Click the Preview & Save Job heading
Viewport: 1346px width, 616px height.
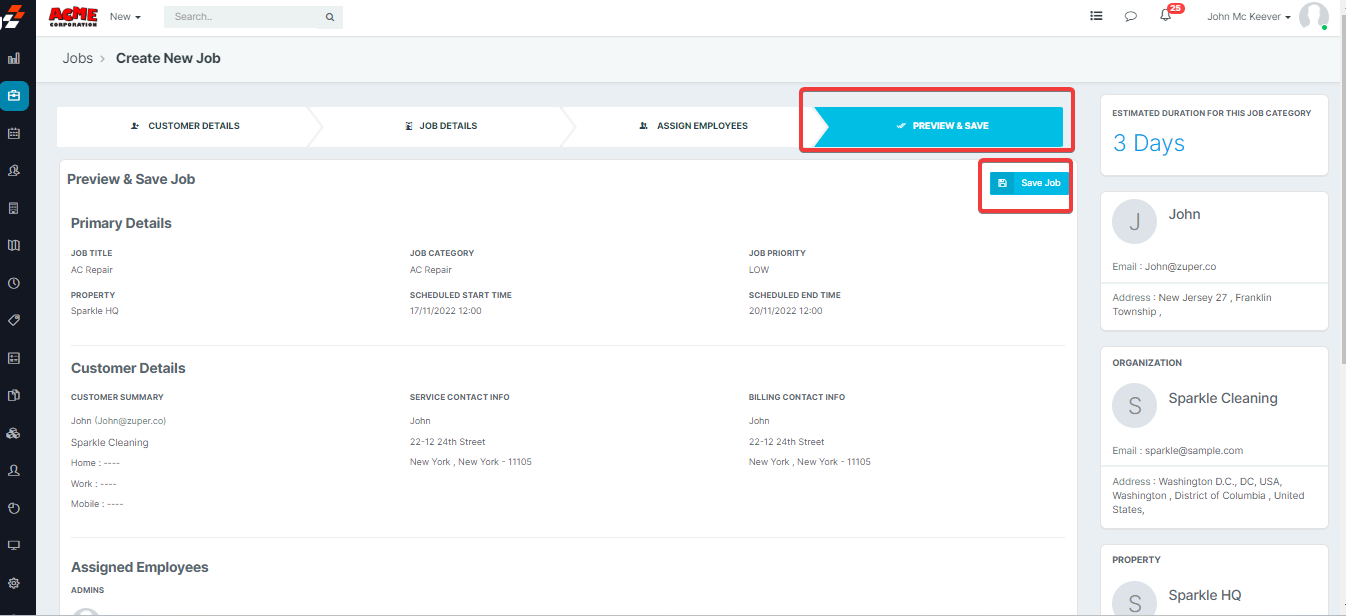point(131,179)
